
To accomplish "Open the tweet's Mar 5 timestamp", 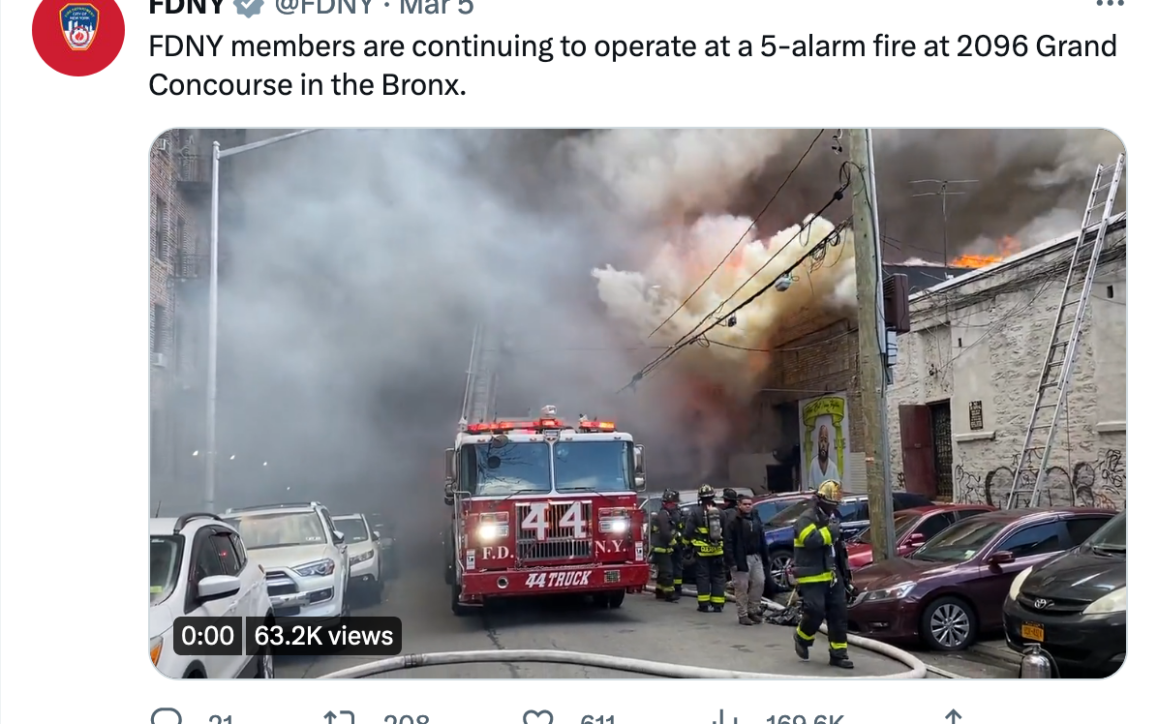I will point(436,7).
